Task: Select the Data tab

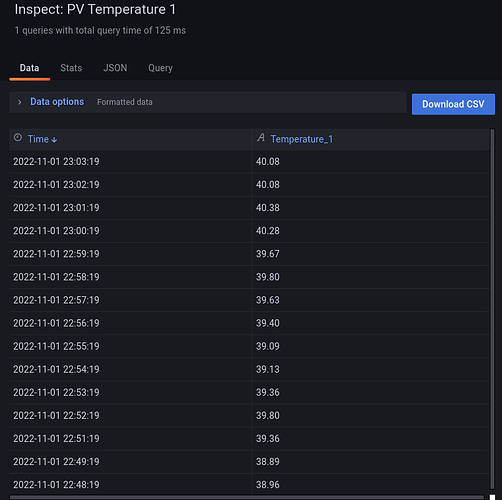Action: coord(29,68)
